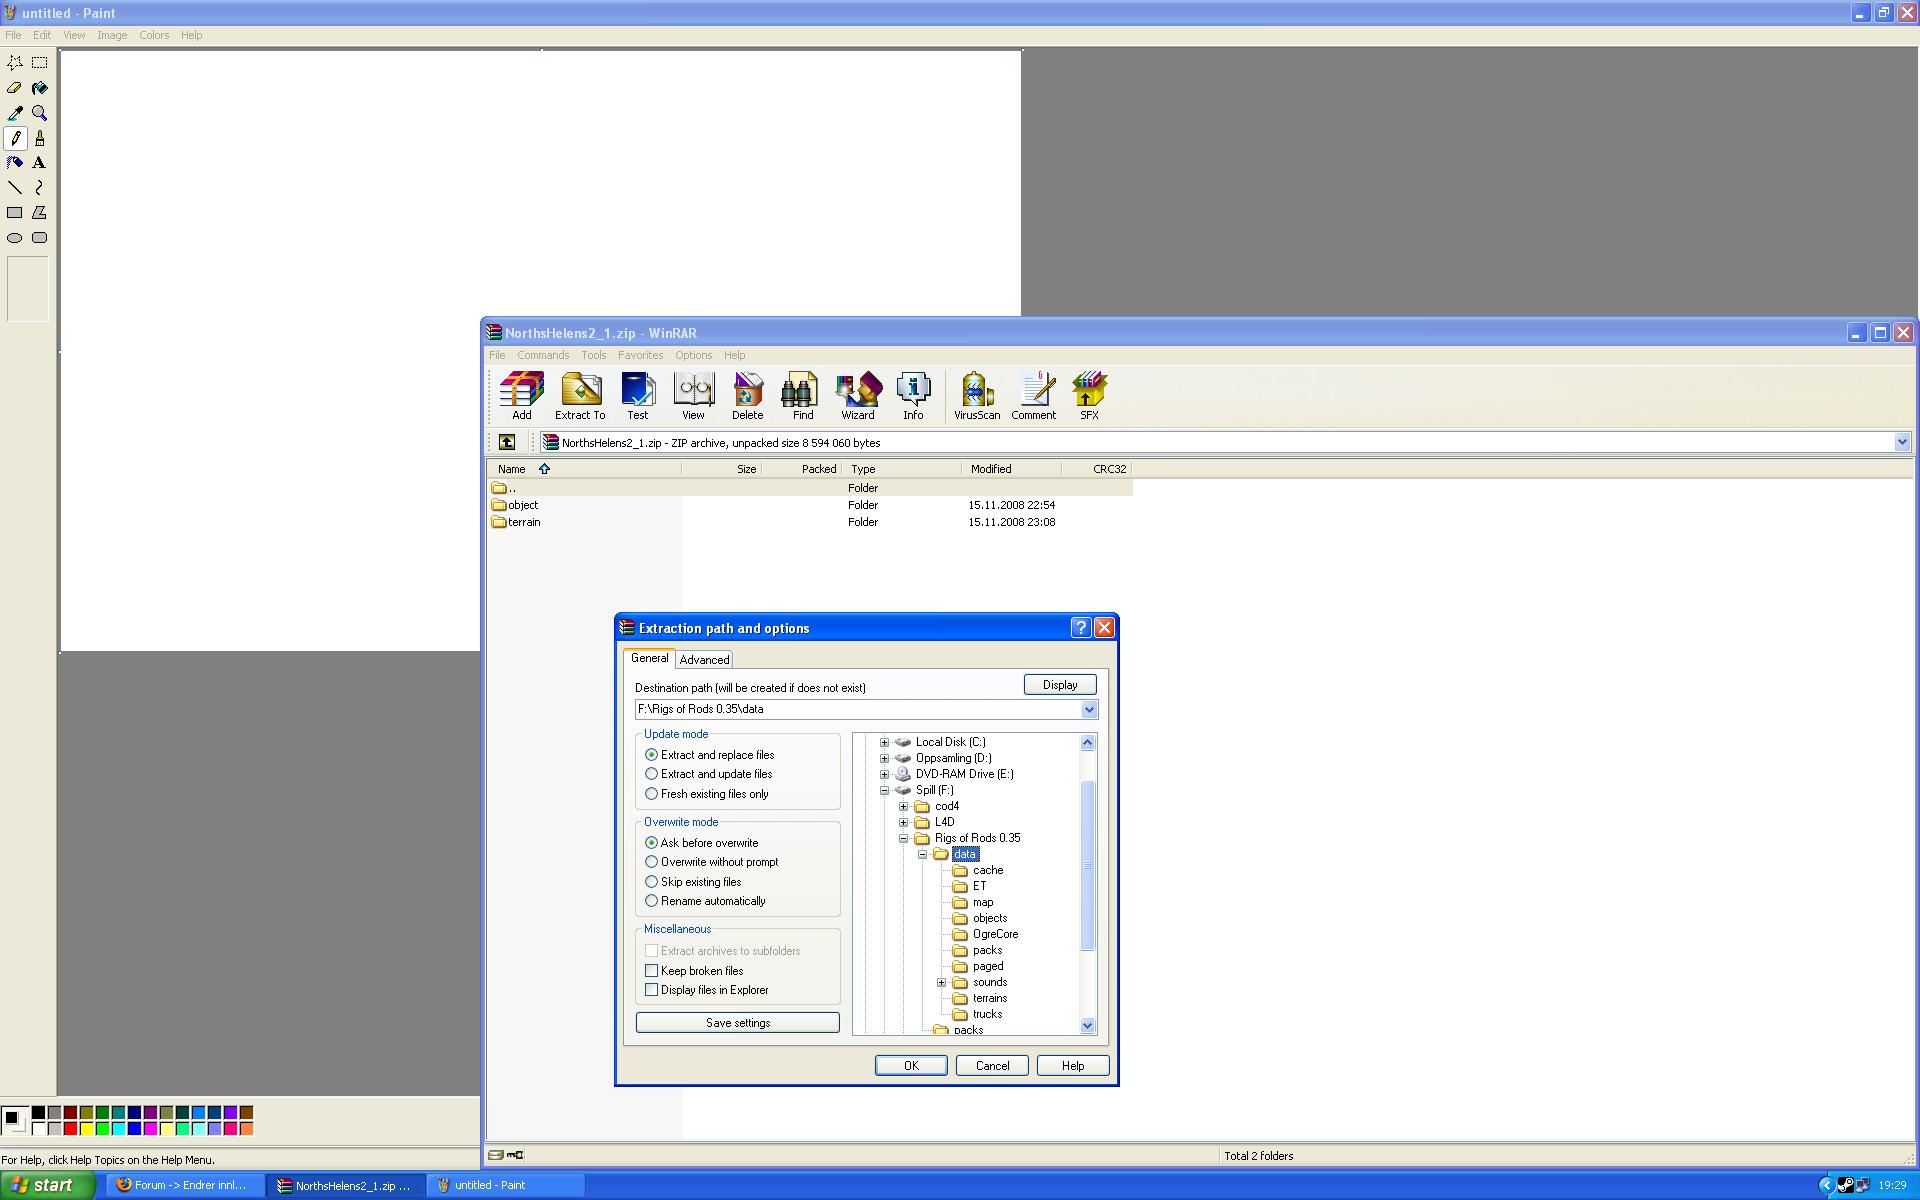Image resolution: width=1920 pixels, height=1200 pixels.
Task: Open the archive address bar dropdown
Action: (x=1901, y=442)
